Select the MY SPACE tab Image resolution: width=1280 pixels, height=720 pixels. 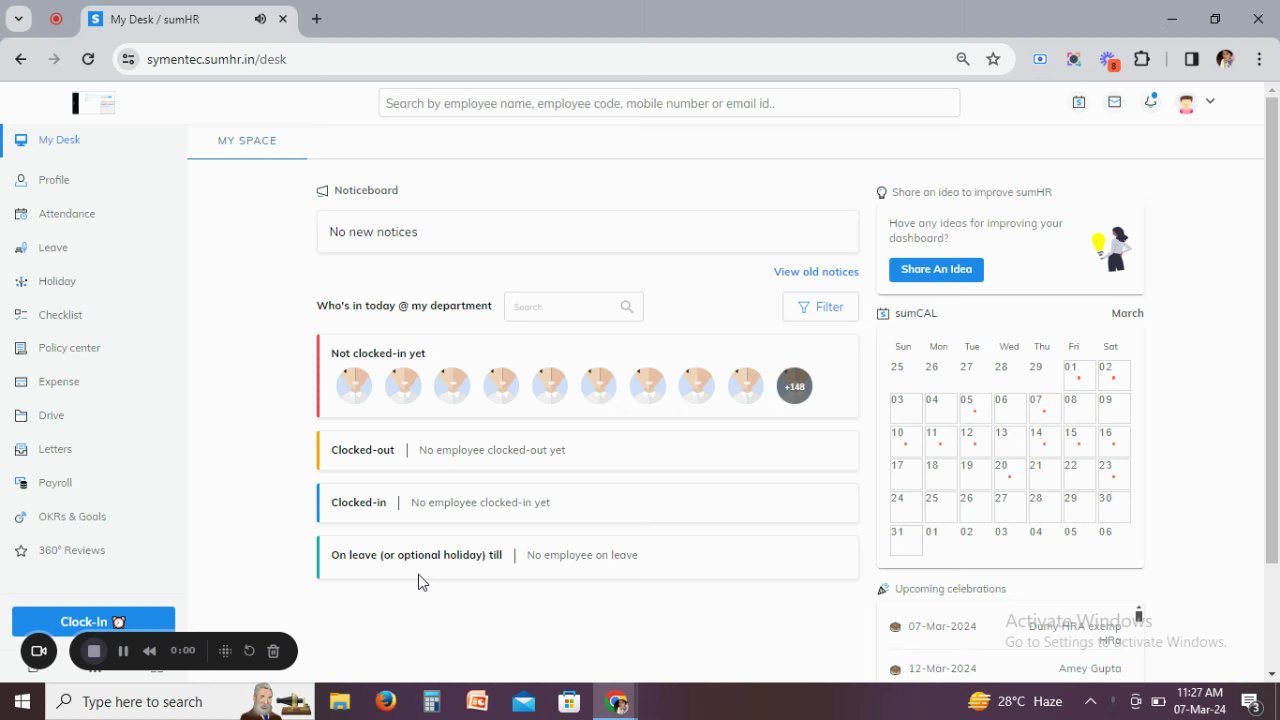[x=247, y=141]
